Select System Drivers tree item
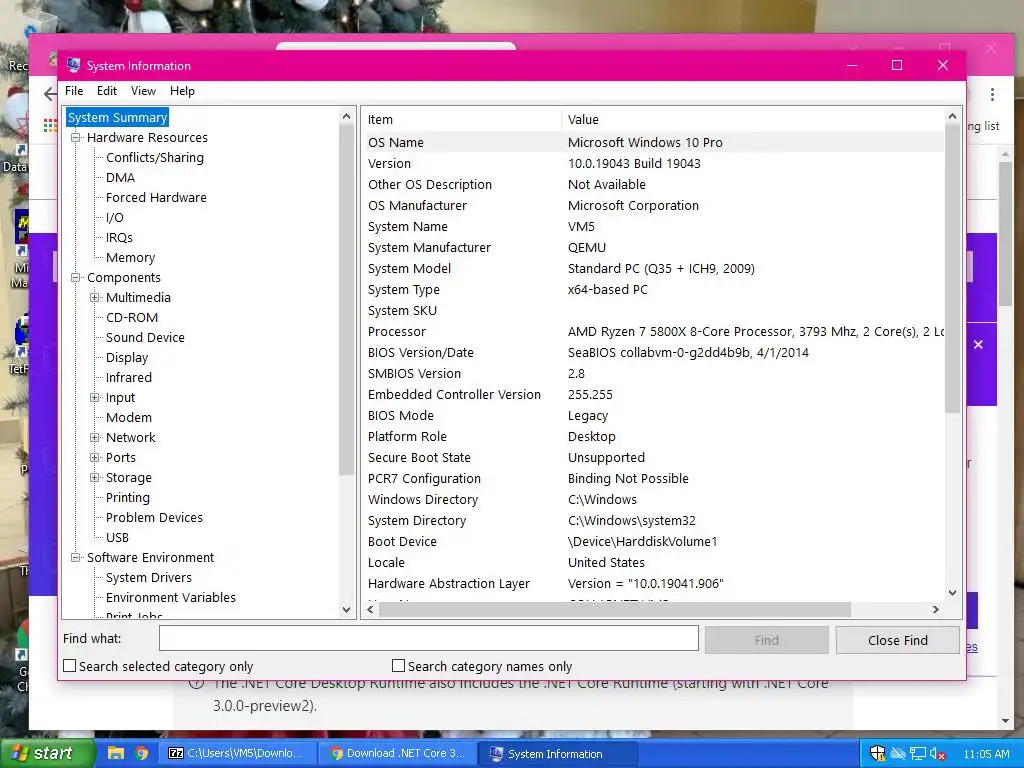This screenshot has width=1024, height=768. (x=149, y=577)
